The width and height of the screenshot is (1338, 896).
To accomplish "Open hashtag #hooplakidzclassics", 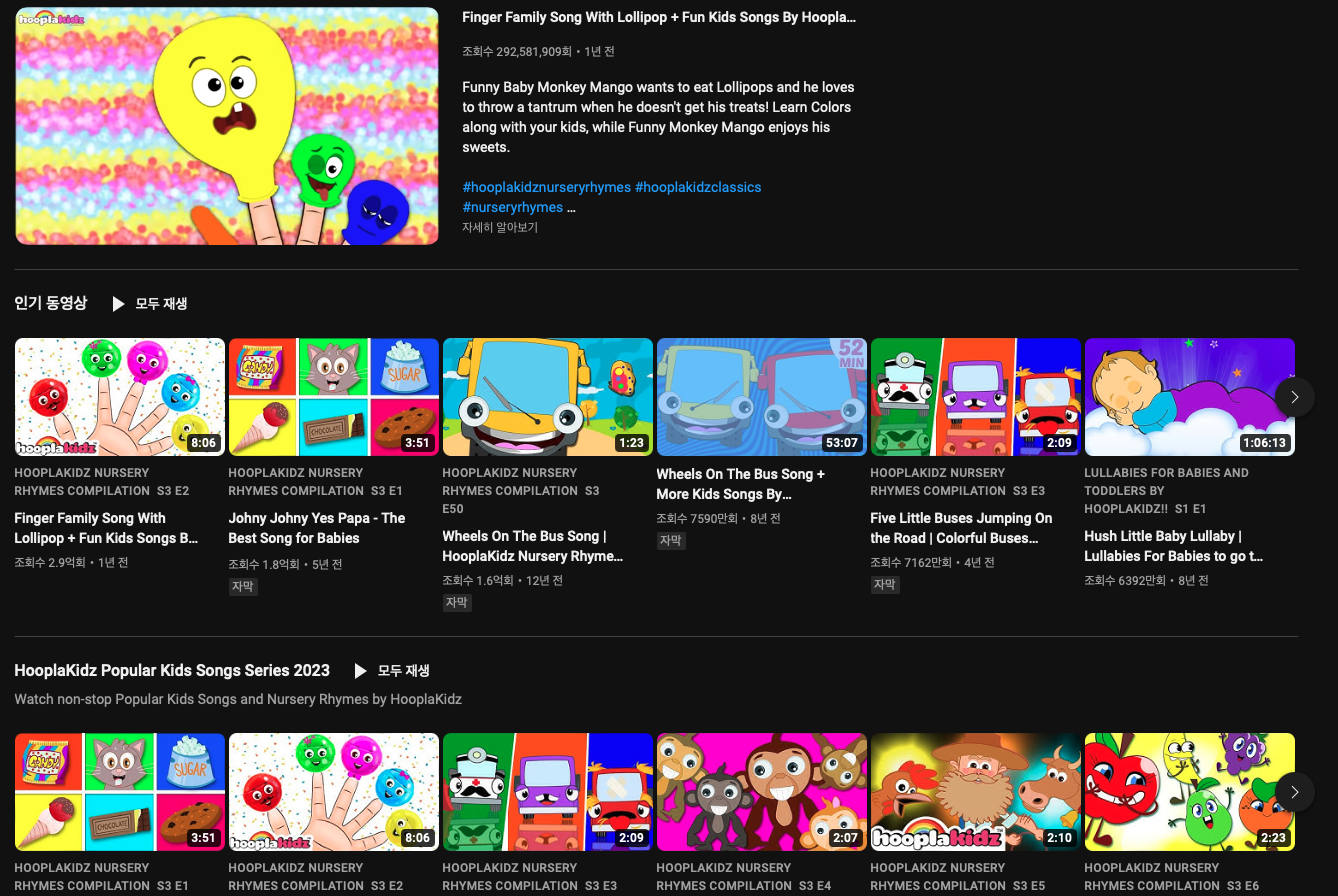I will click(x=698, y=187).
